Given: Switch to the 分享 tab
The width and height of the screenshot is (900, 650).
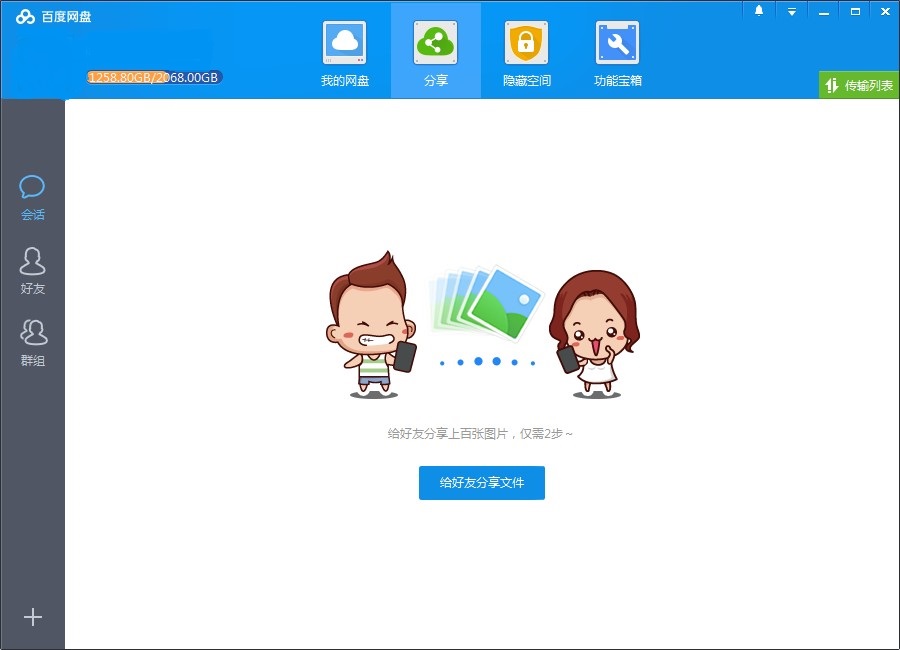Looking at the screenshot, I should click(x=435, y=52).
